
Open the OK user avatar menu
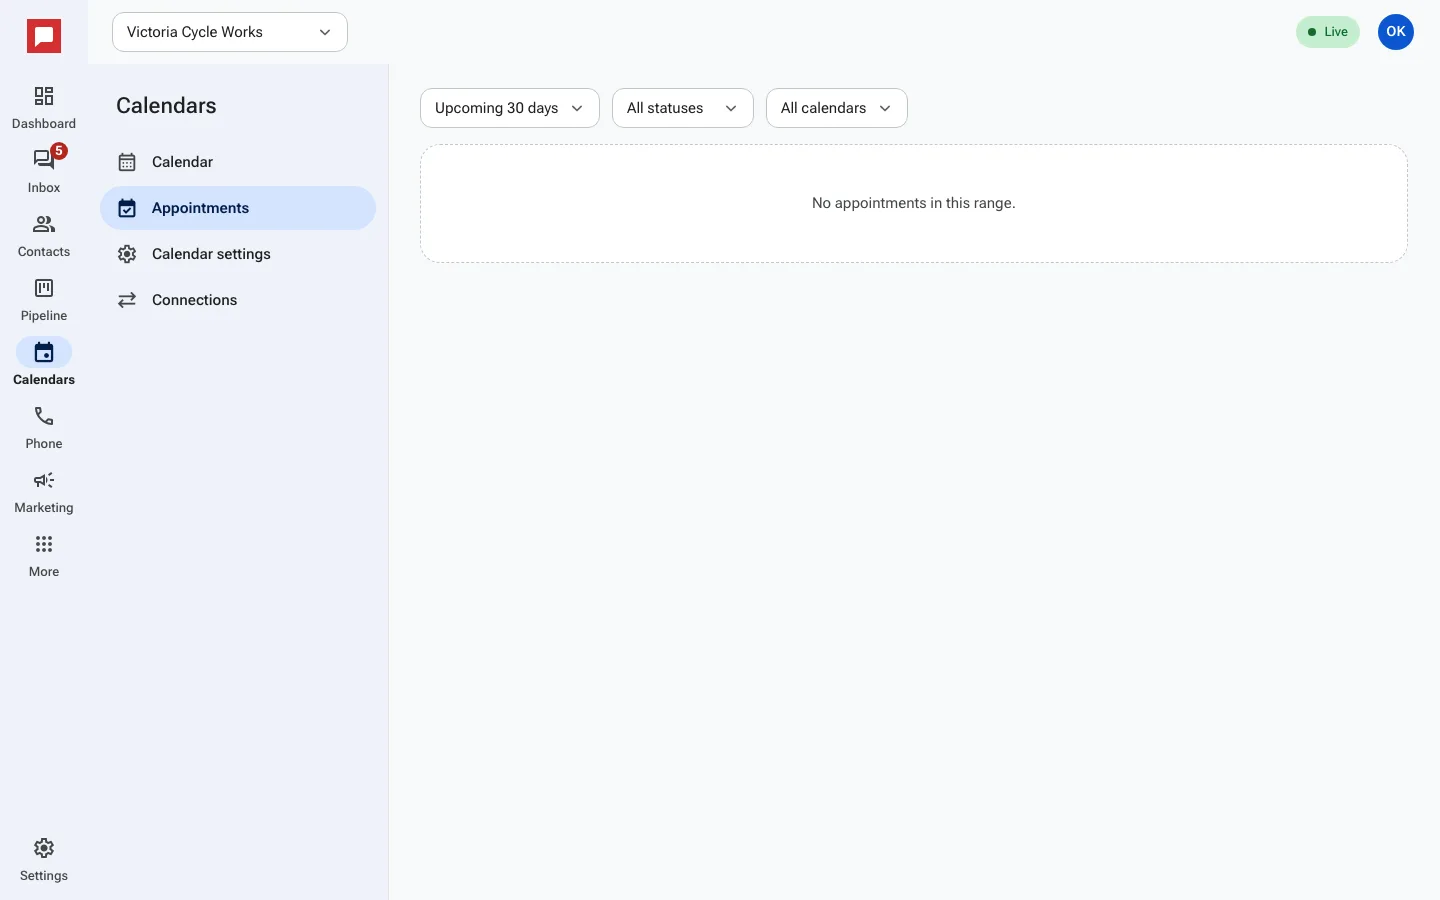coord(1396,32)
